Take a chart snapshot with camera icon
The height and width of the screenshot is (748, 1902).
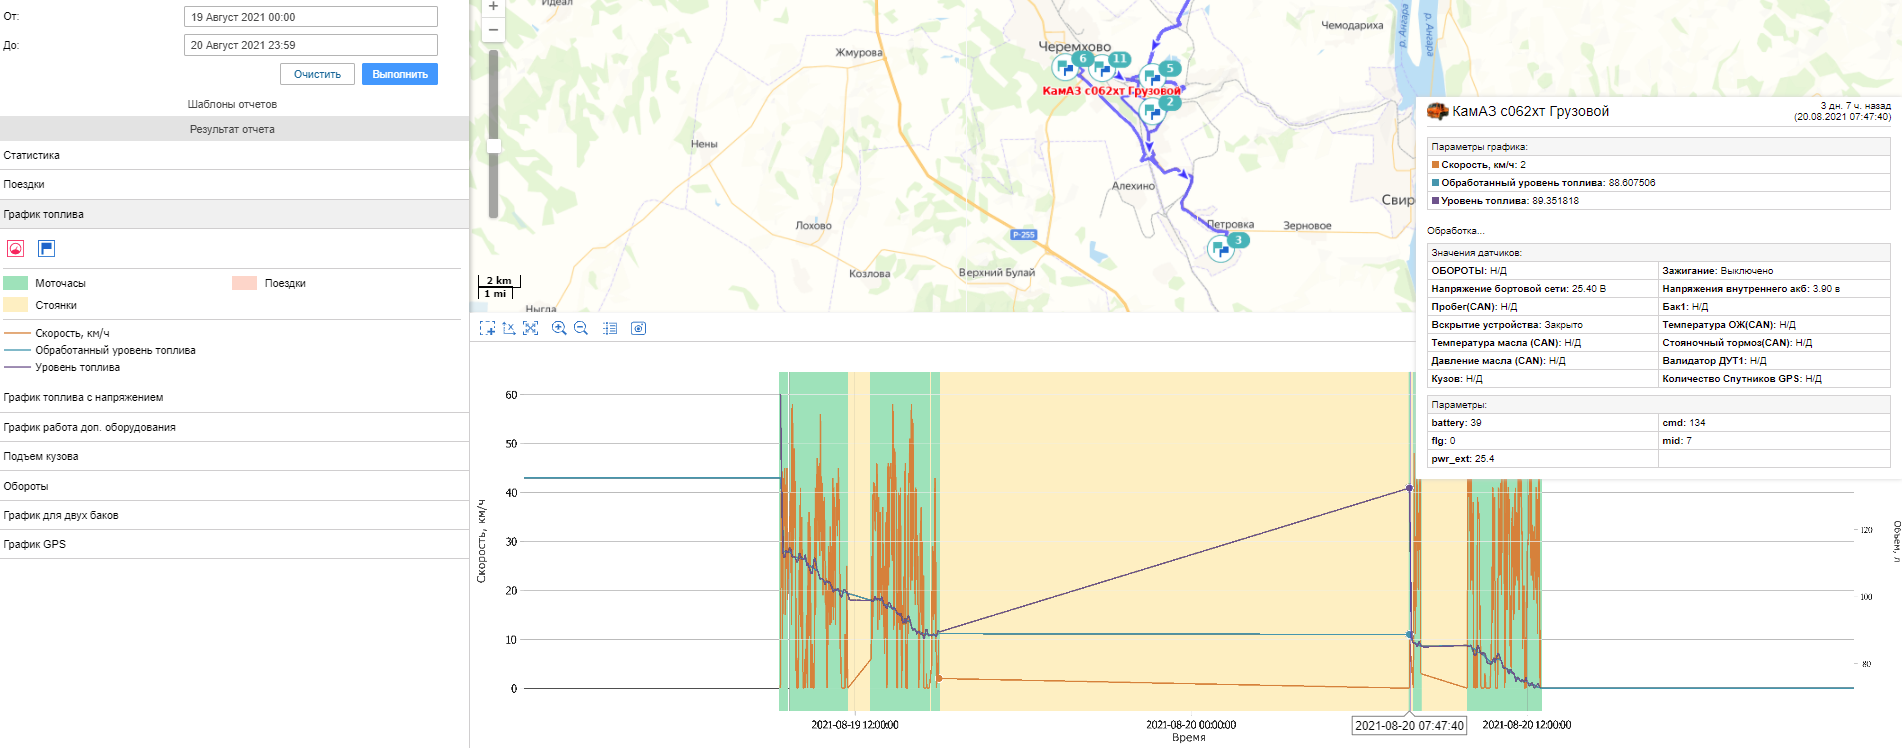639,328
